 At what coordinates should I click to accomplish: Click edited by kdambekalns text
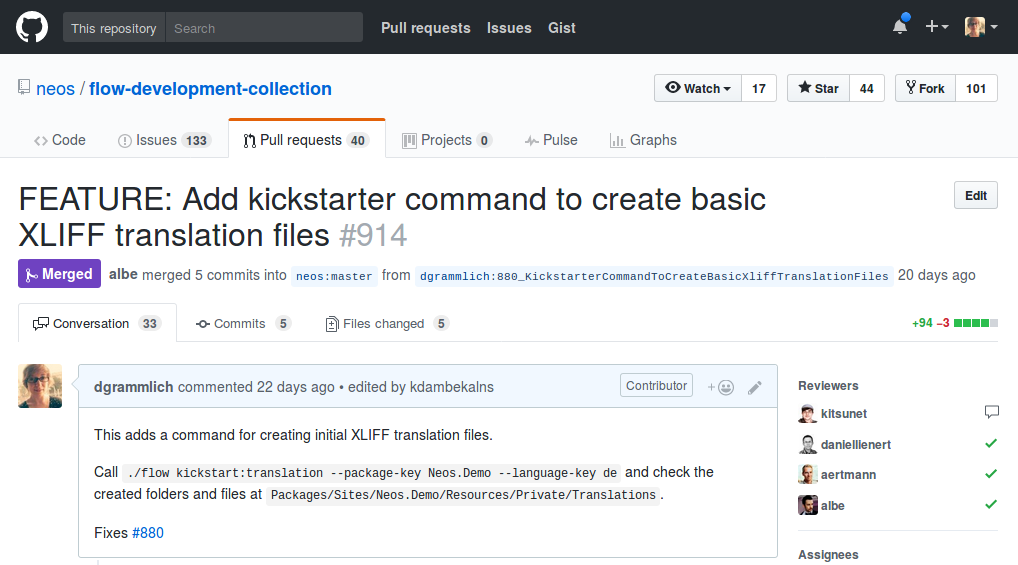(x=421, y=387)
